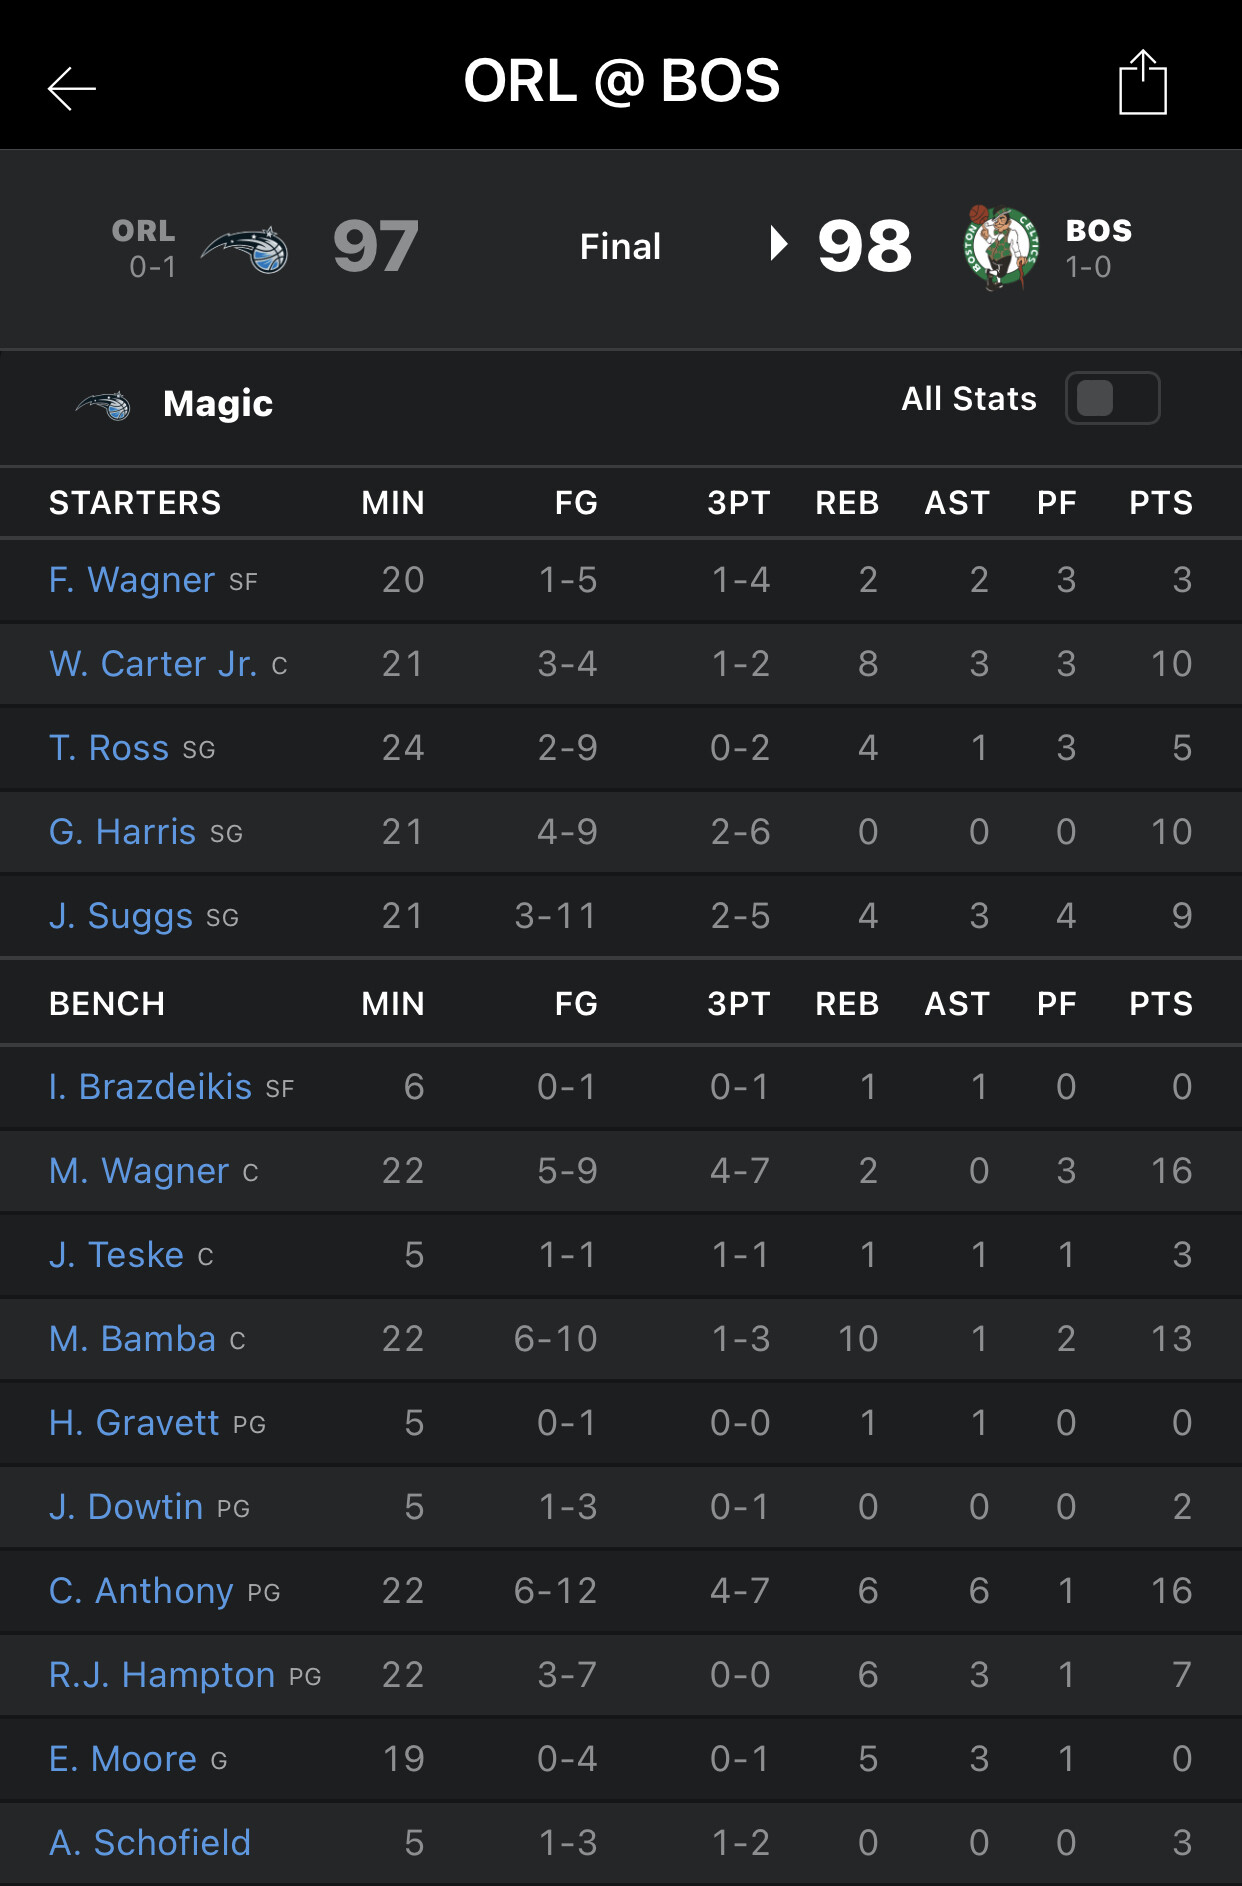The width and height of the screenshot is (1242, 1886).
Task: Open R.J. Hampton player page
Action: (162, 1675)
